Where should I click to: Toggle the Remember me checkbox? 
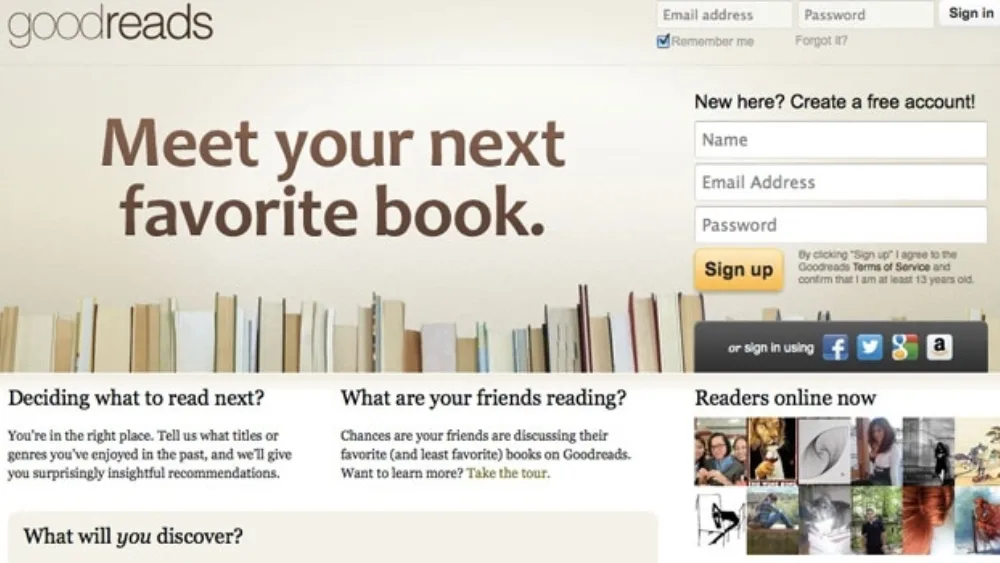click(x=663, y=41)
